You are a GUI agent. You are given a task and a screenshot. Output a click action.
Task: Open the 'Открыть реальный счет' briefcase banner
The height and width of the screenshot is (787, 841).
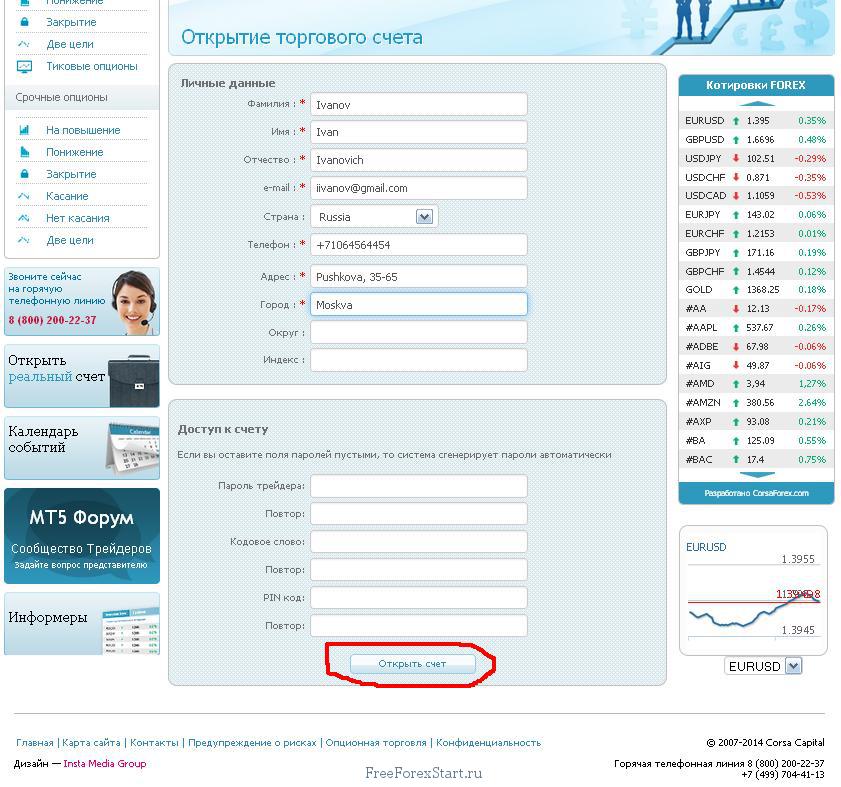pos(82,376)
